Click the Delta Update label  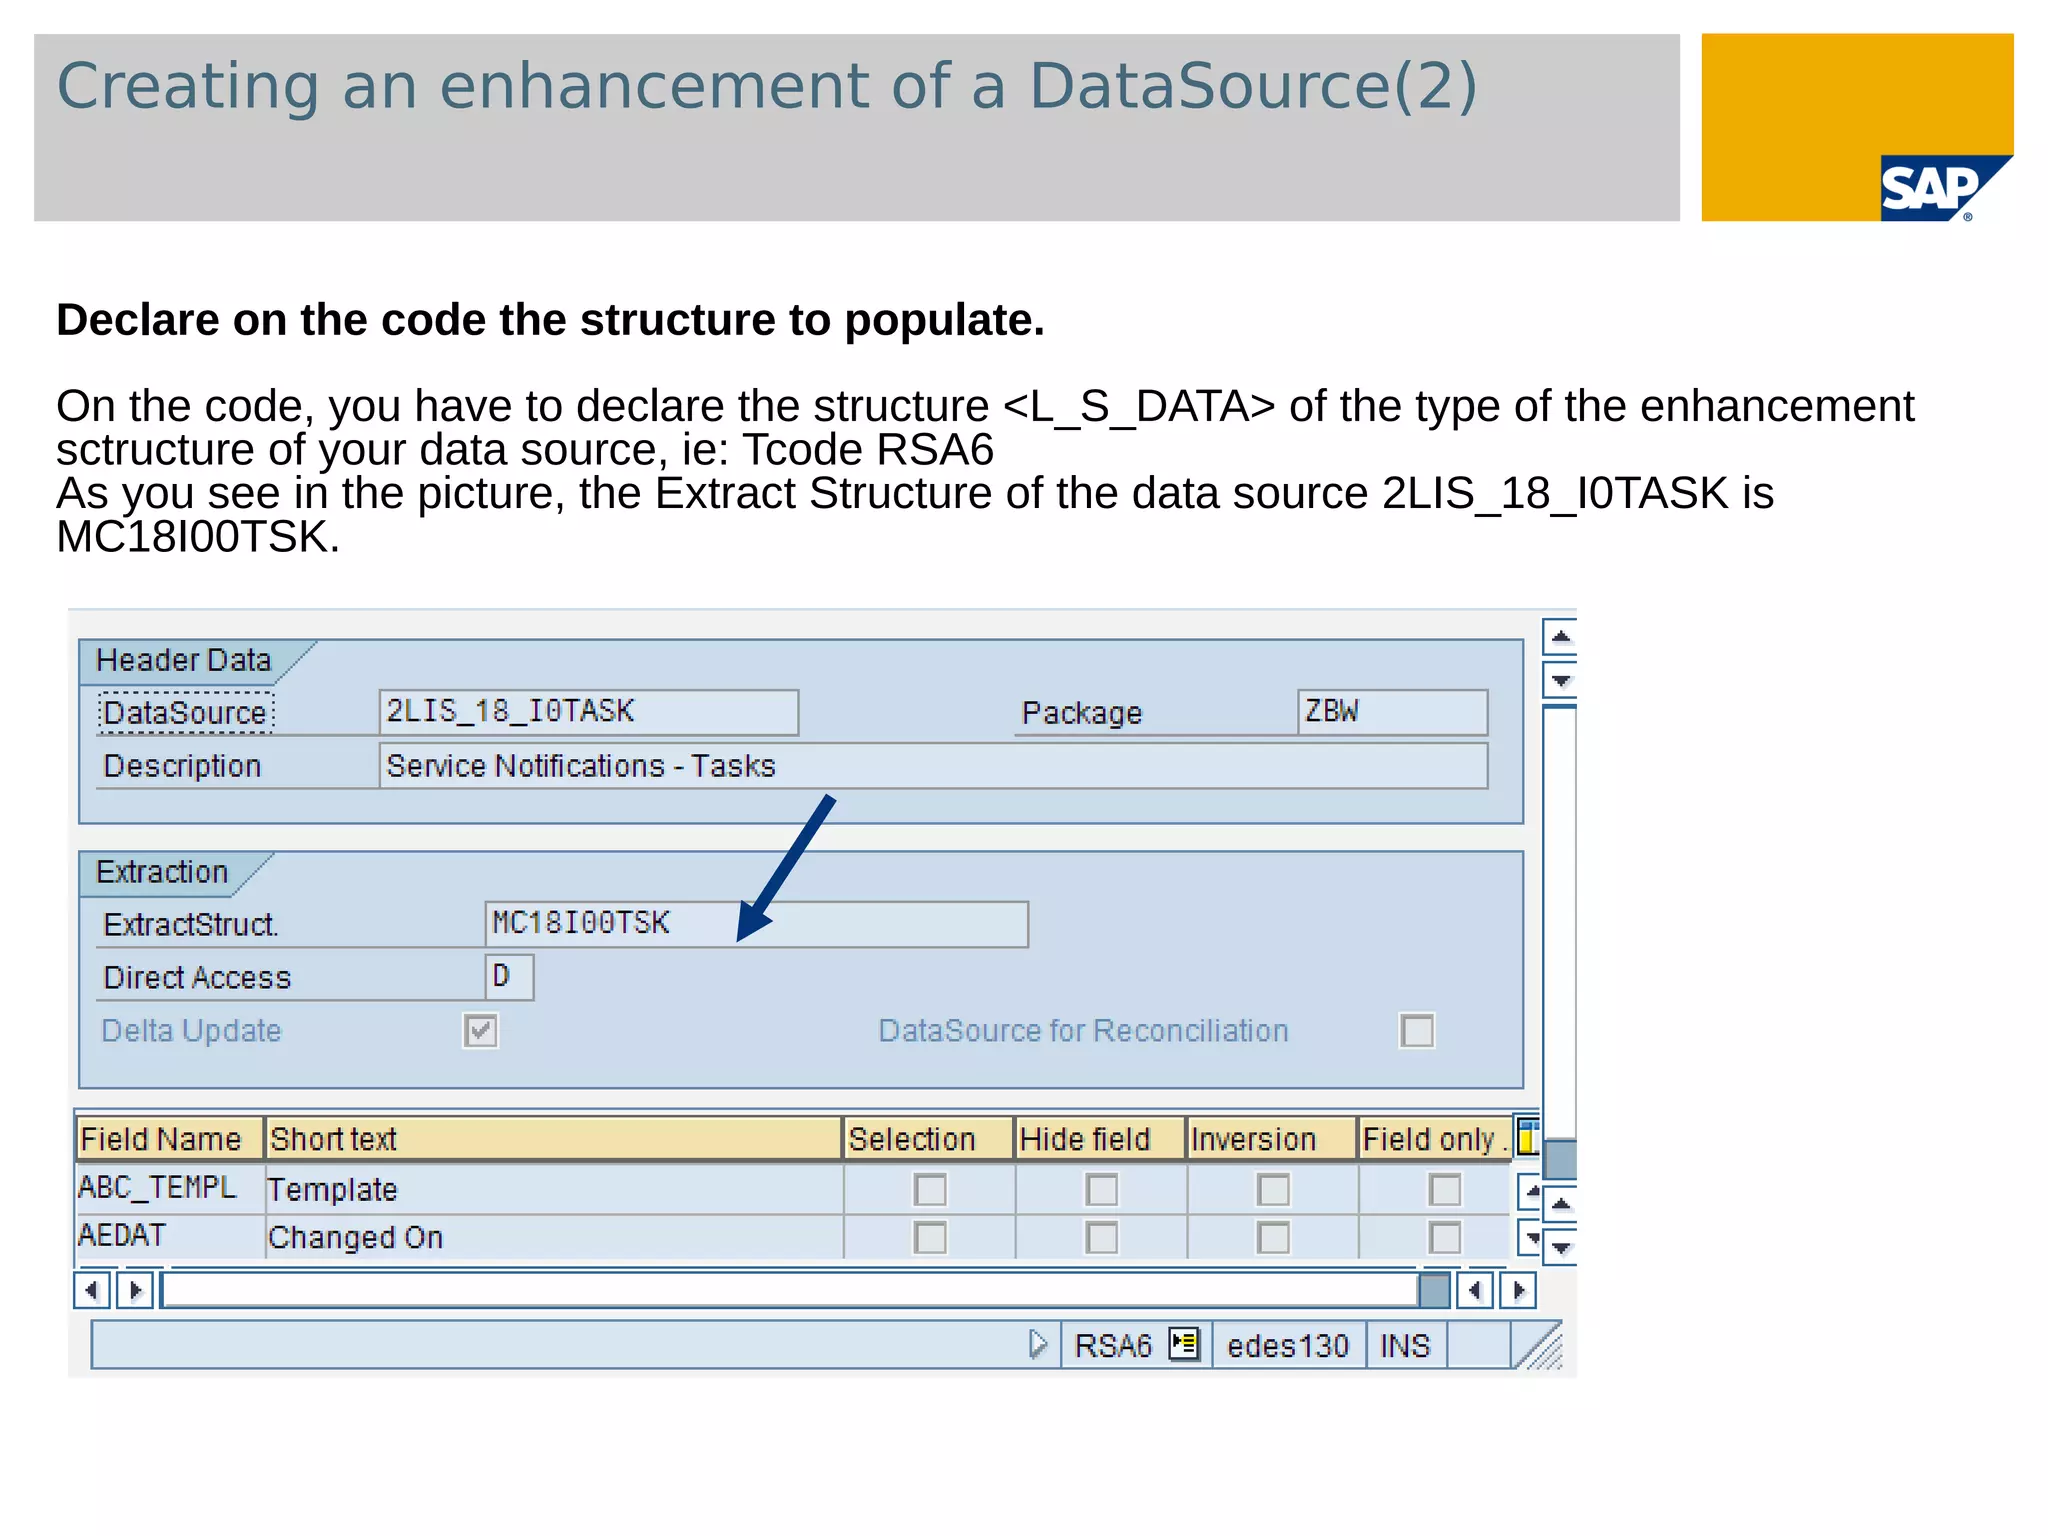pos(192,1030)
